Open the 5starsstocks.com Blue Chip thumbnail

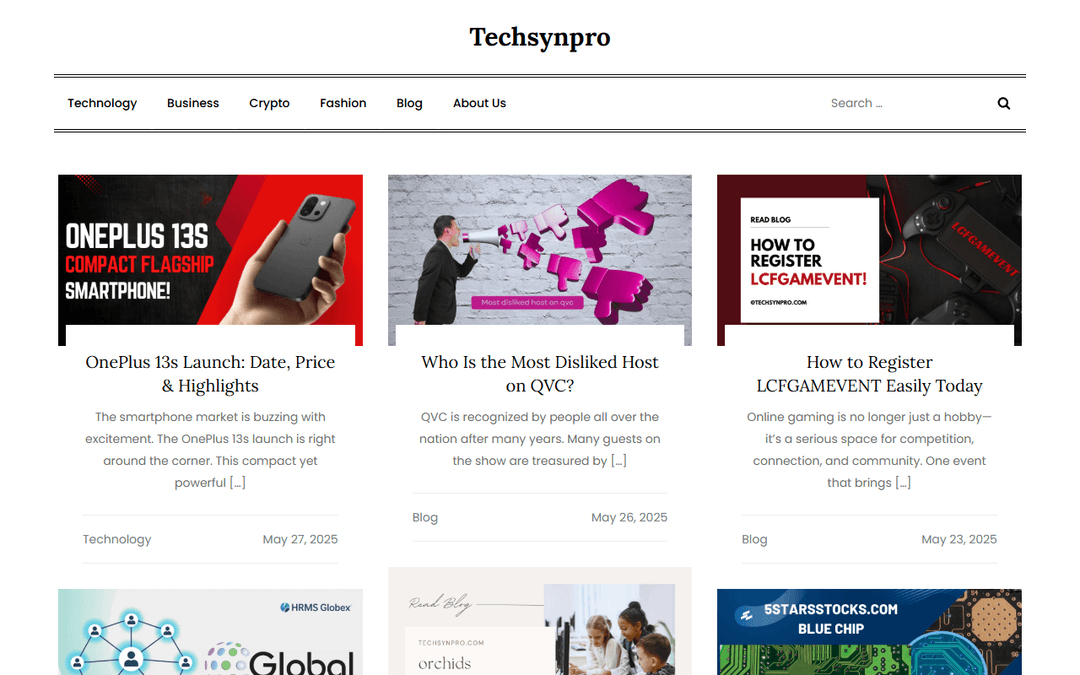pyautogui.click(x=869, y=632)
